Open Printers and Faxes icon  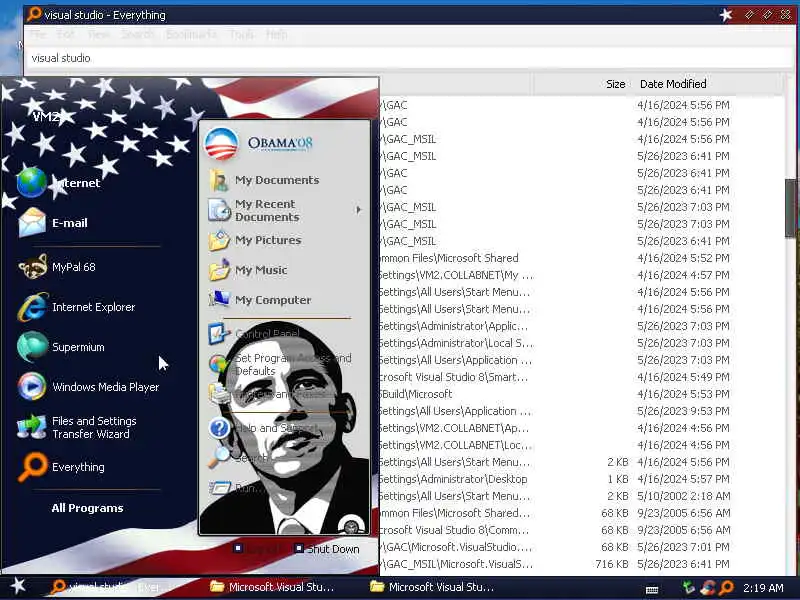pos(220,394)
